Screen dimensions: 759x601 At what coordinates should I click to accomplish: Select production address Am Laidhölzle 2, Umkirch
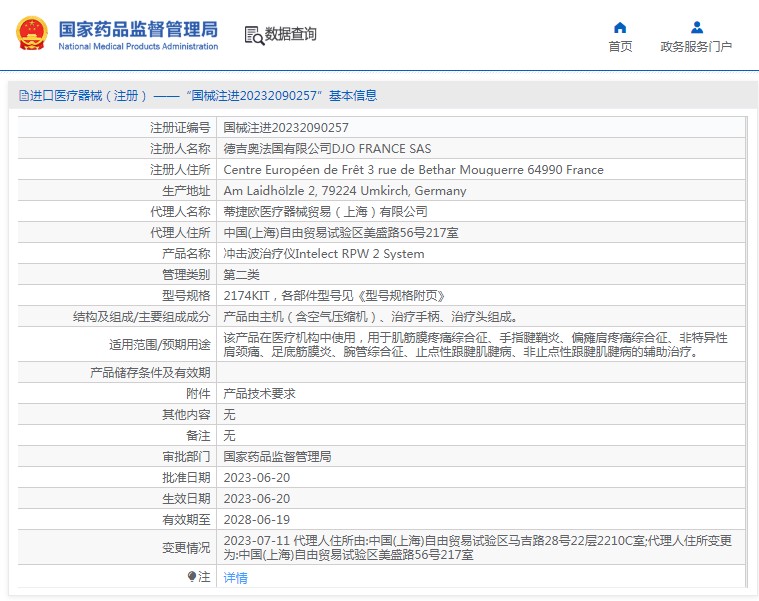[345, 191]
